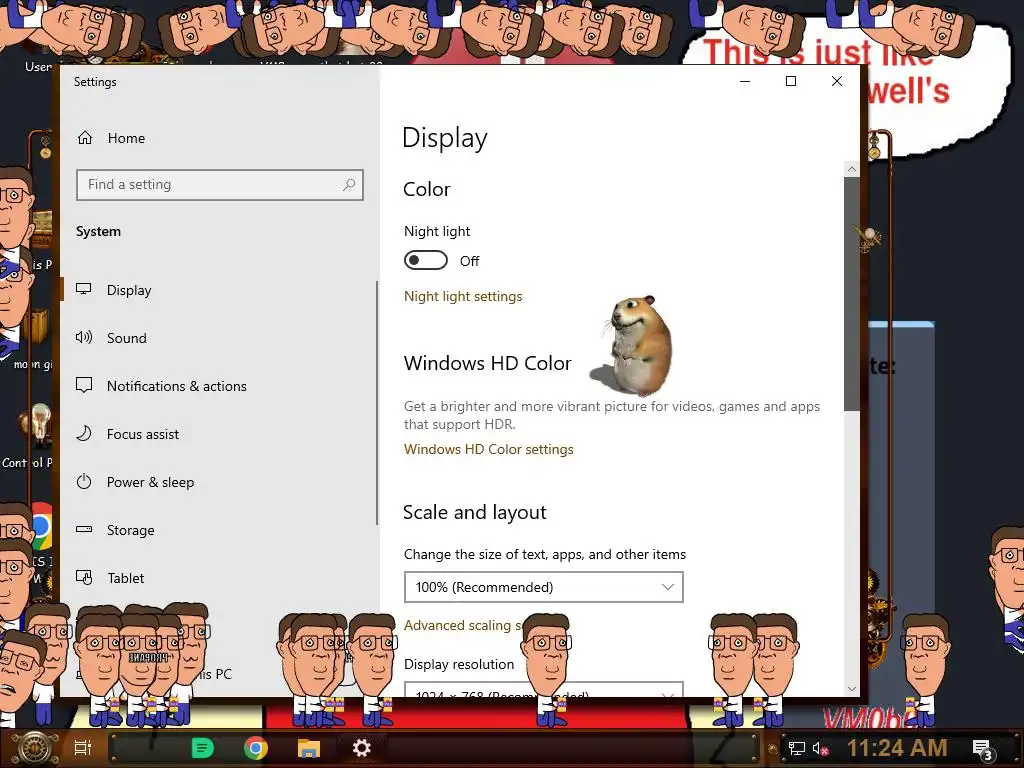Click the Notifications & actions icon

pyautogui.click(x=84, y=385)
